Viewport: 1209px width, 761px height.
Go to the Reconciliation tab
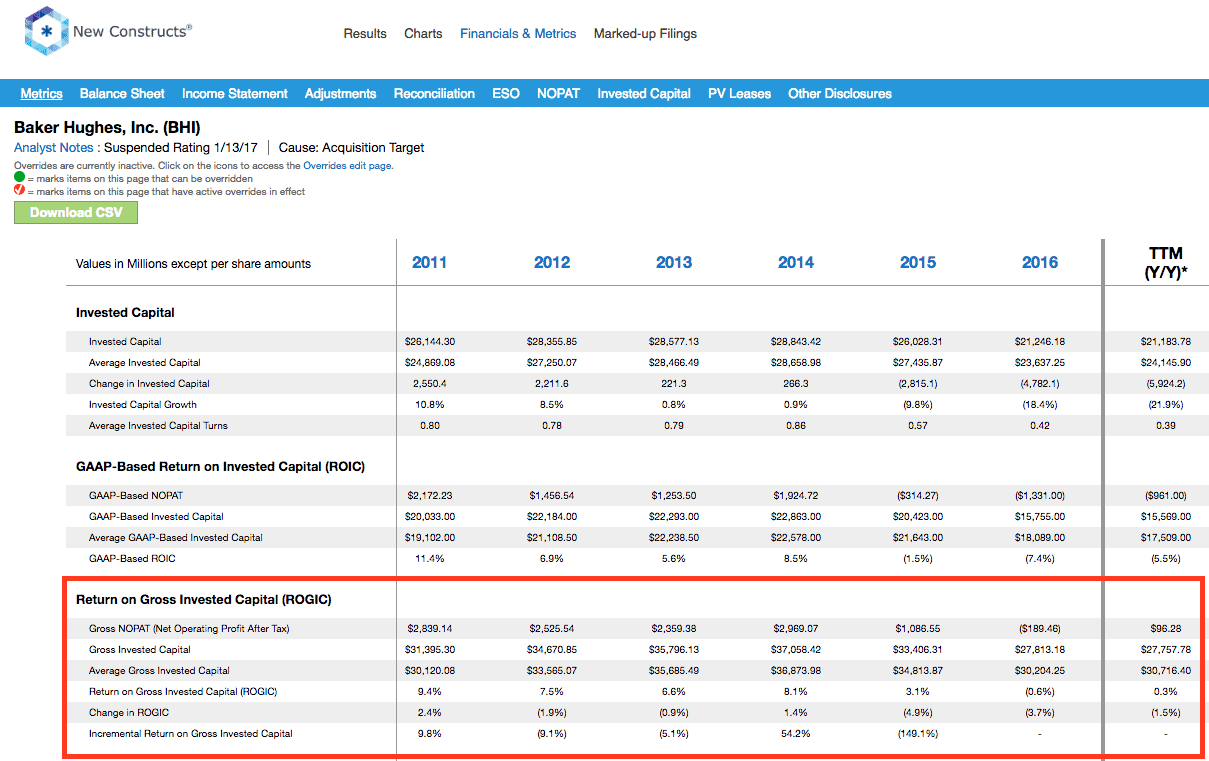(434, 93)
